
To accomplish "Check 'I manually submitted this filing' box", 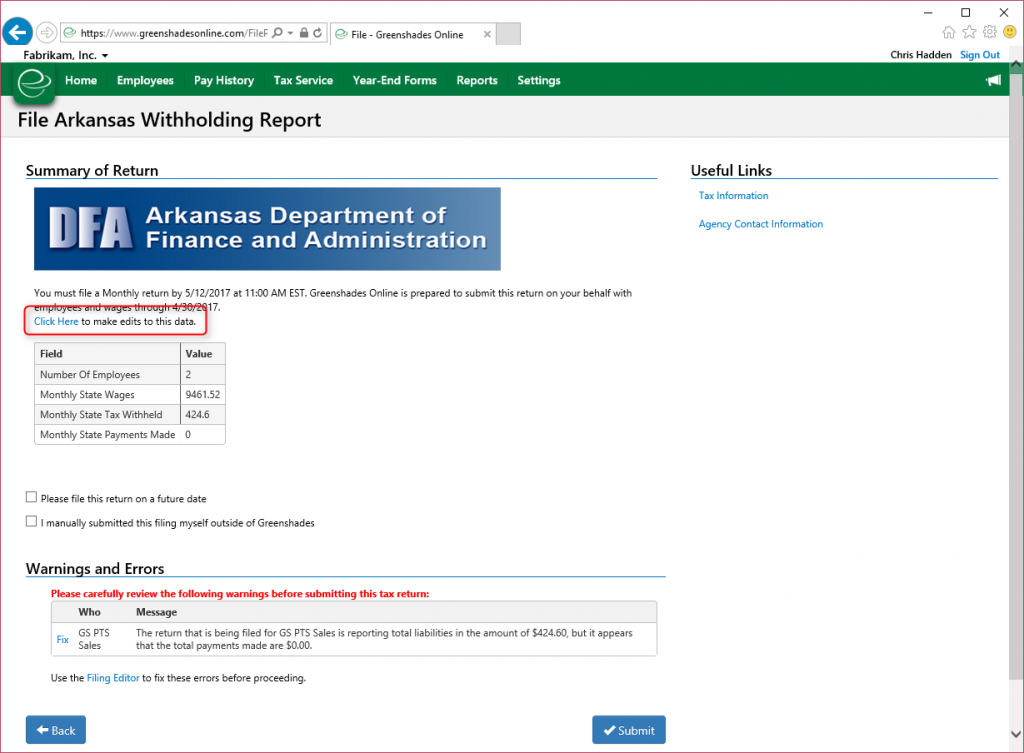I will coord(31,522).
